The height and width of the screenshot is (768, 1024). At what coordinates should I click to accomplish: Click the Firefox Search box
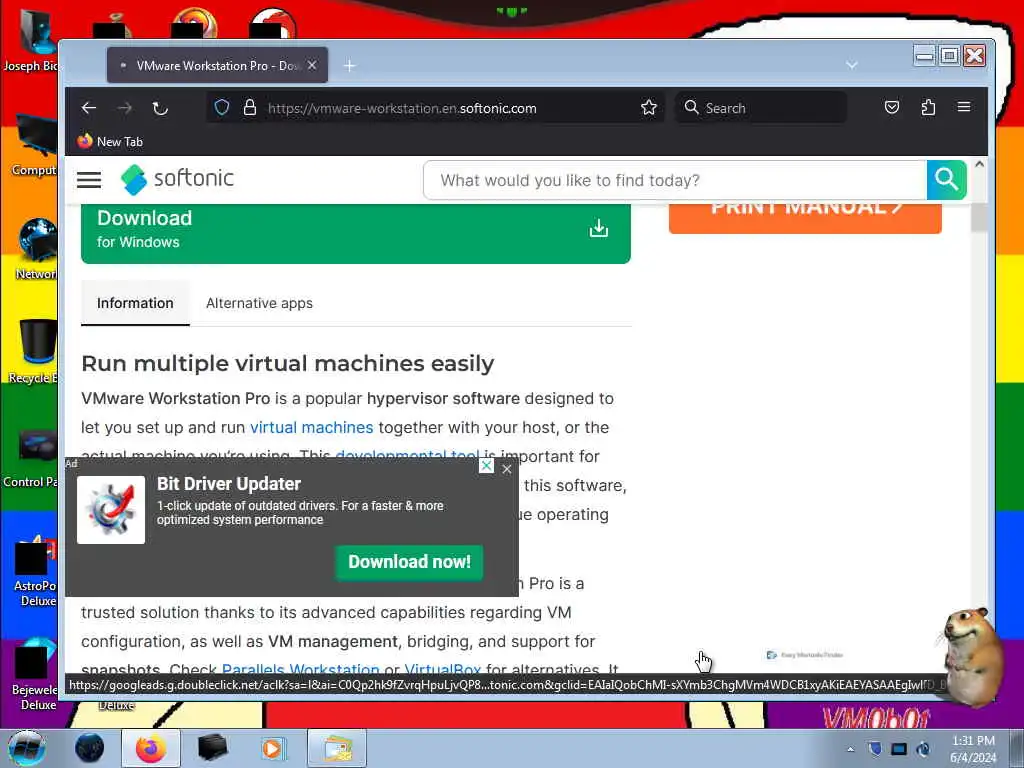click(761, 108)
